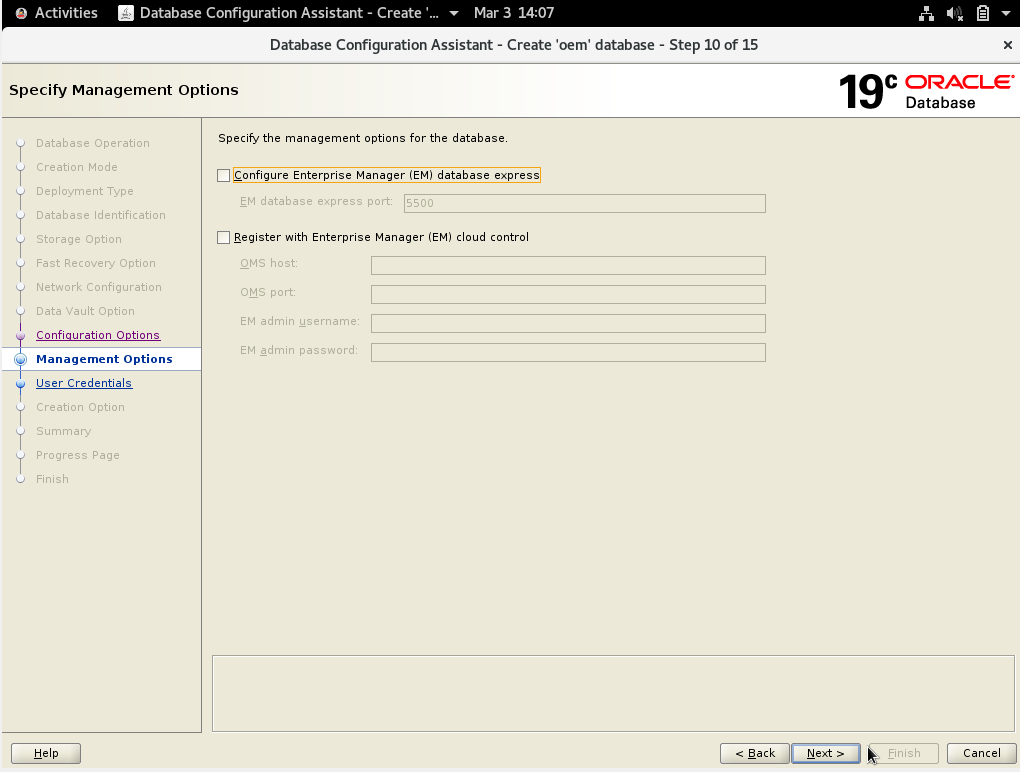This screenshot has height=772, width=1020.
Task: Click the Help button
Action: point(46,753)
